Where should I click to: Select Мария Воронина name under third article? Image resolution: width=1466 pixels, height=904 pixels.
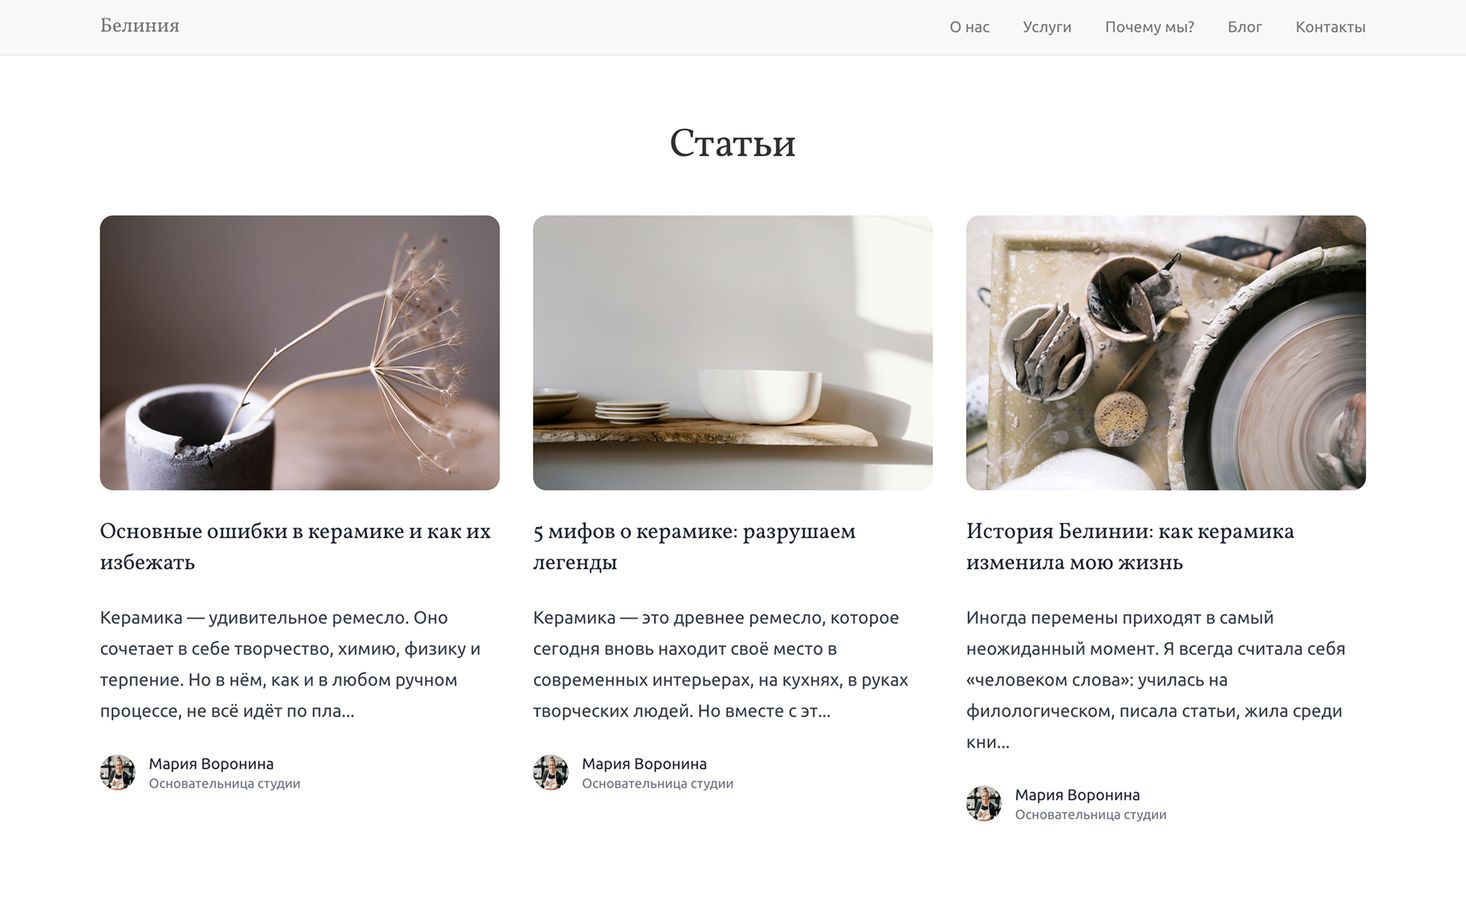1077,795
